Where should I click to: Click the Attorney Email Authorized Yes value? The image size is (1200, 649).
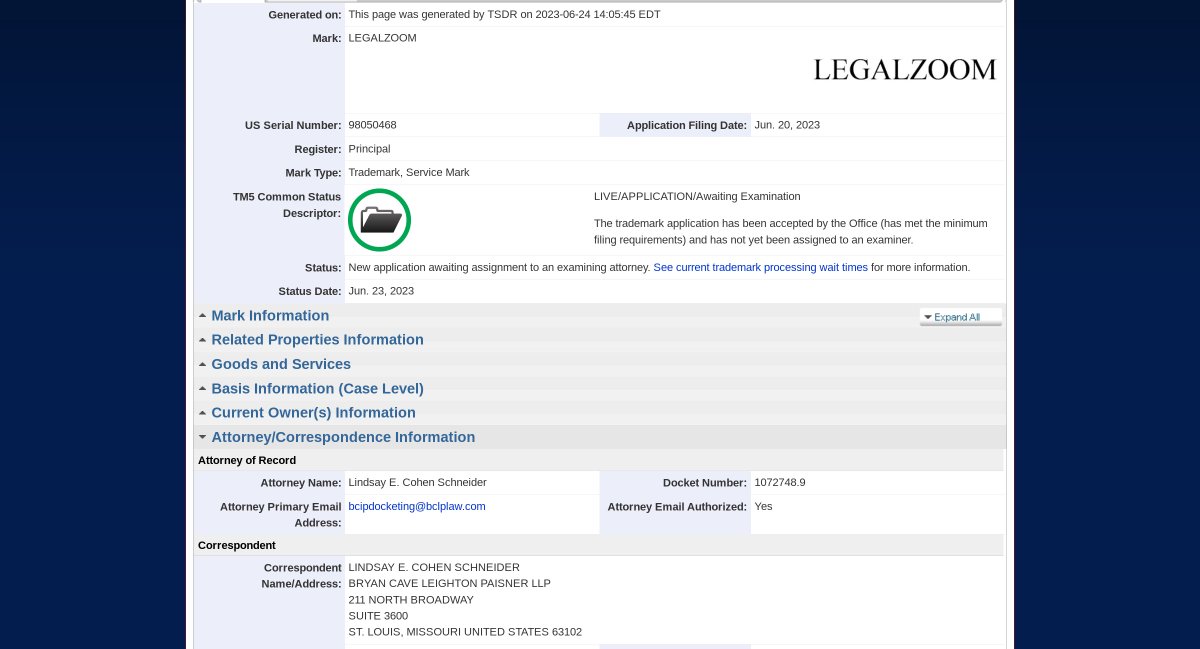tap(763, 506)
